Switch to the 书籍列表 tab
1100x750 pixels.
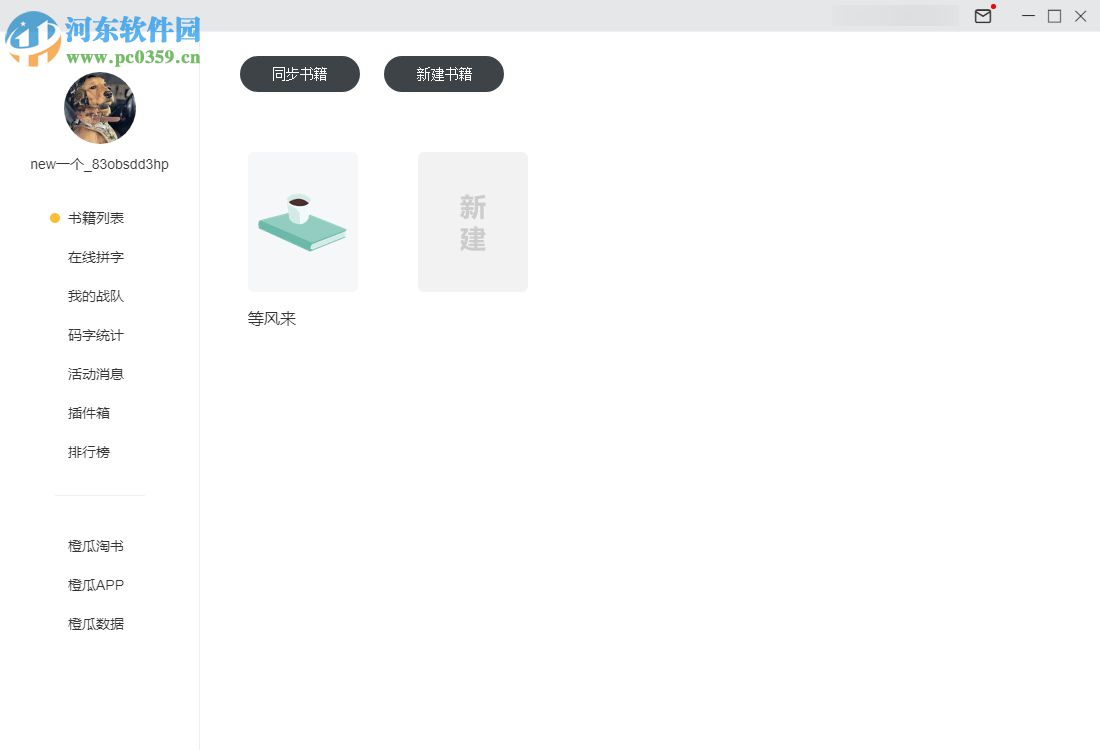95,217
